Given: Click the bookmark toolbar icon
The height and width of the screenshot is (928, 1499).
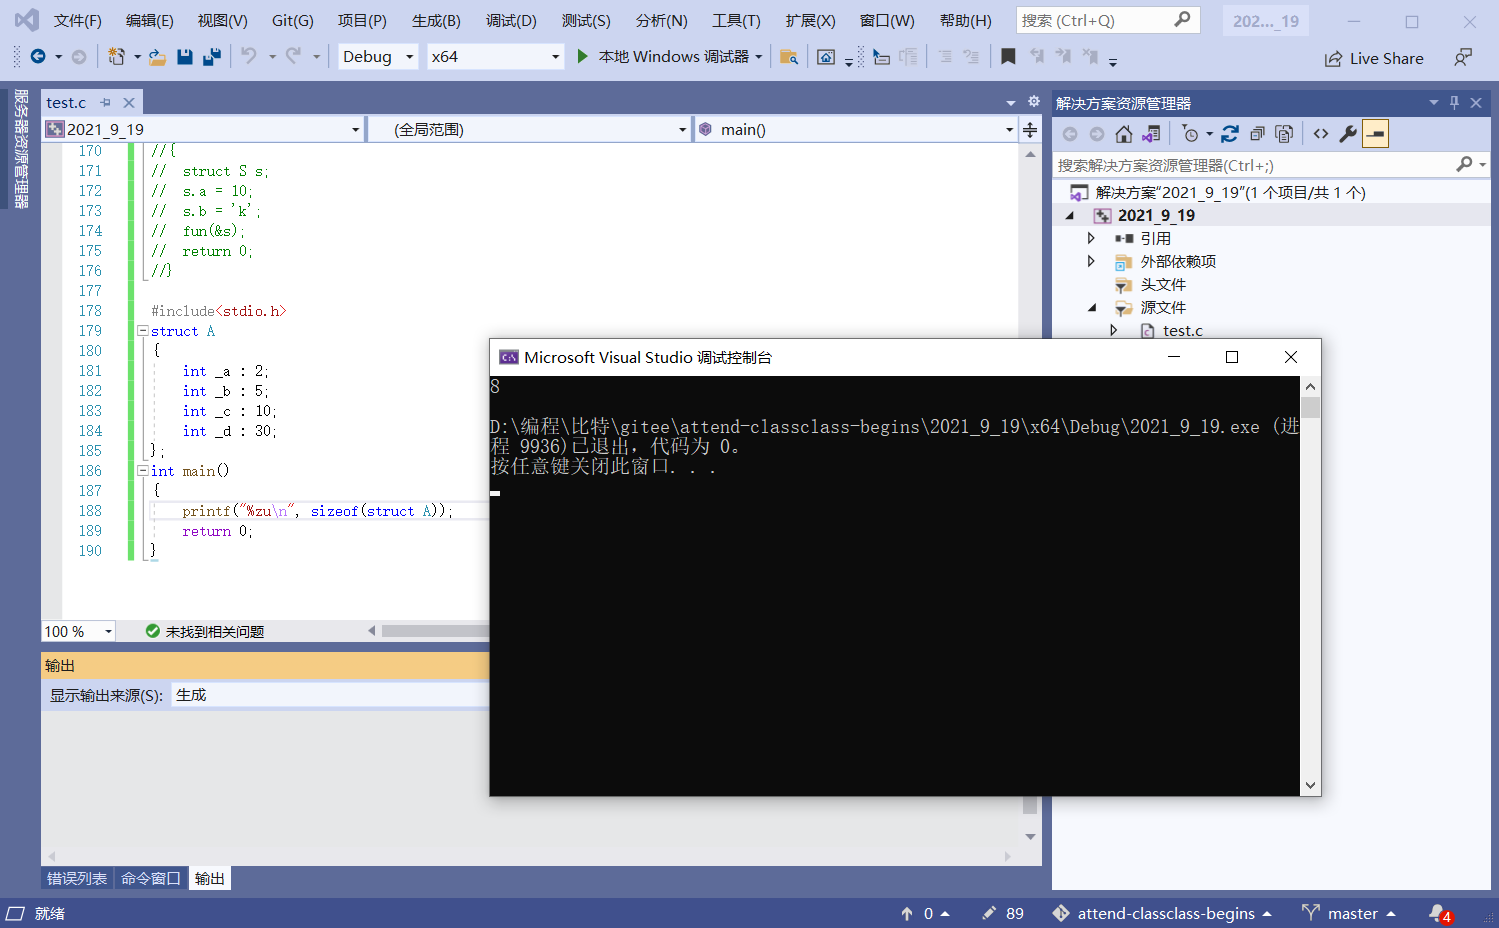Looking at the screenshot, I should tap(1008, 57).
